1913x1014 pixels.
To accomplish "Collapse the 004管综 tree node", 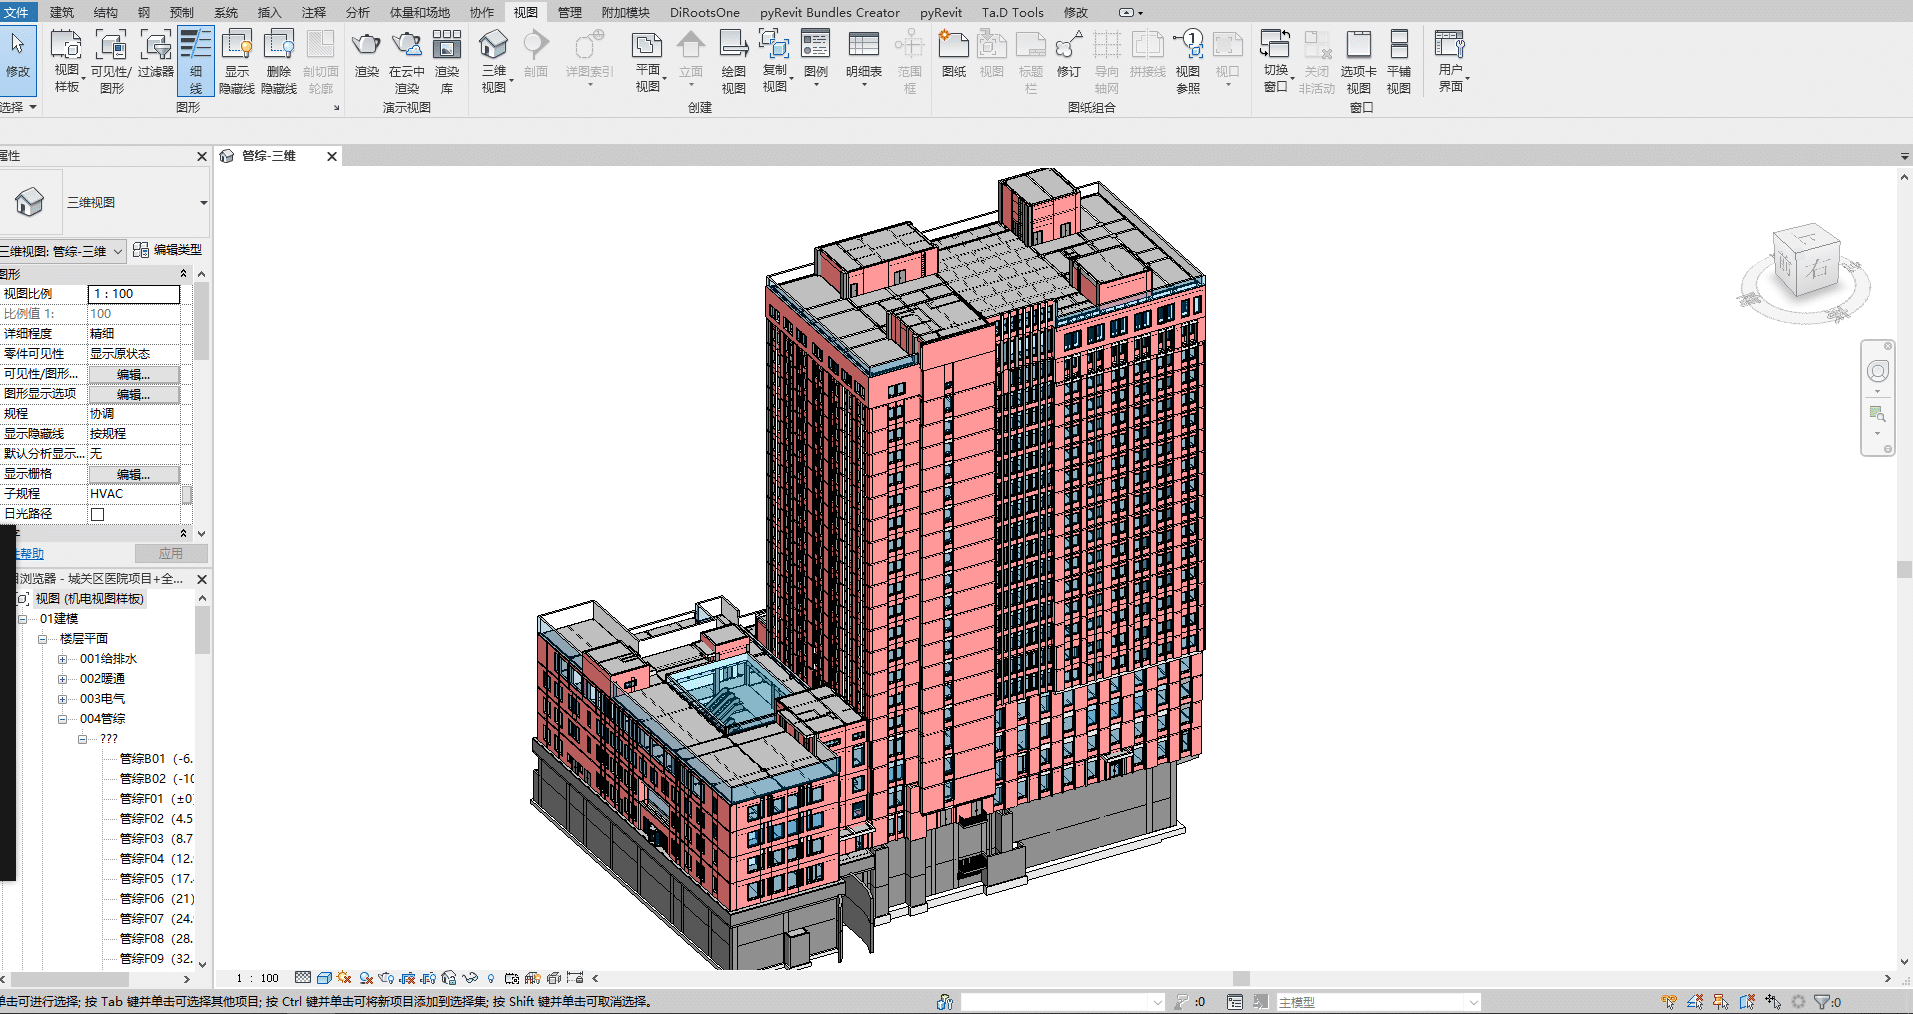I will tap(62, 719).
